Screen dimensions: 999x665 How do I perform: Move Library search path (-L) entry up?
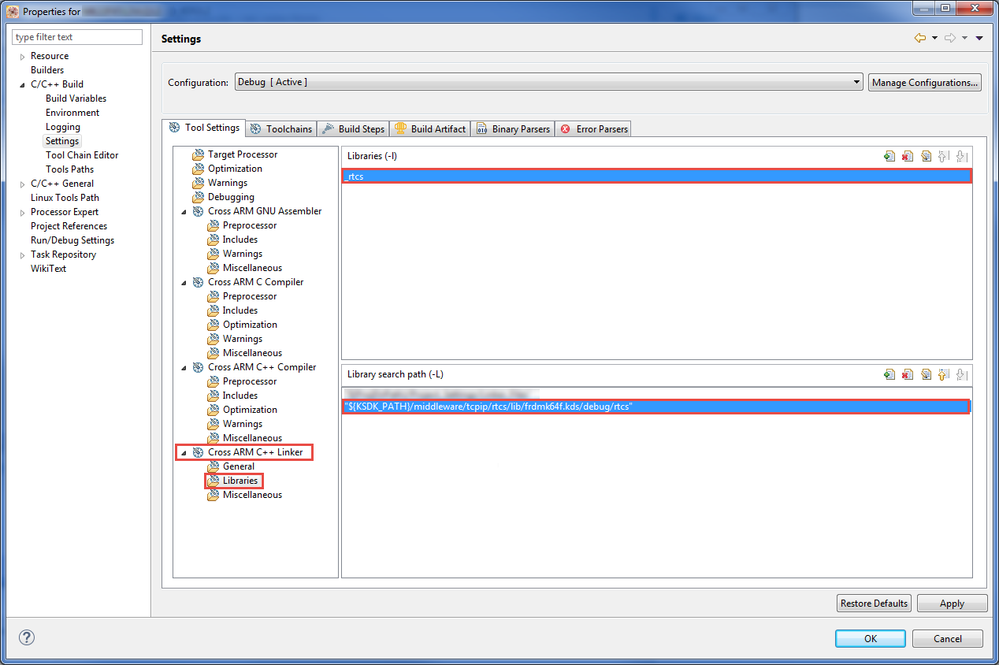click(x=944, y=375)
